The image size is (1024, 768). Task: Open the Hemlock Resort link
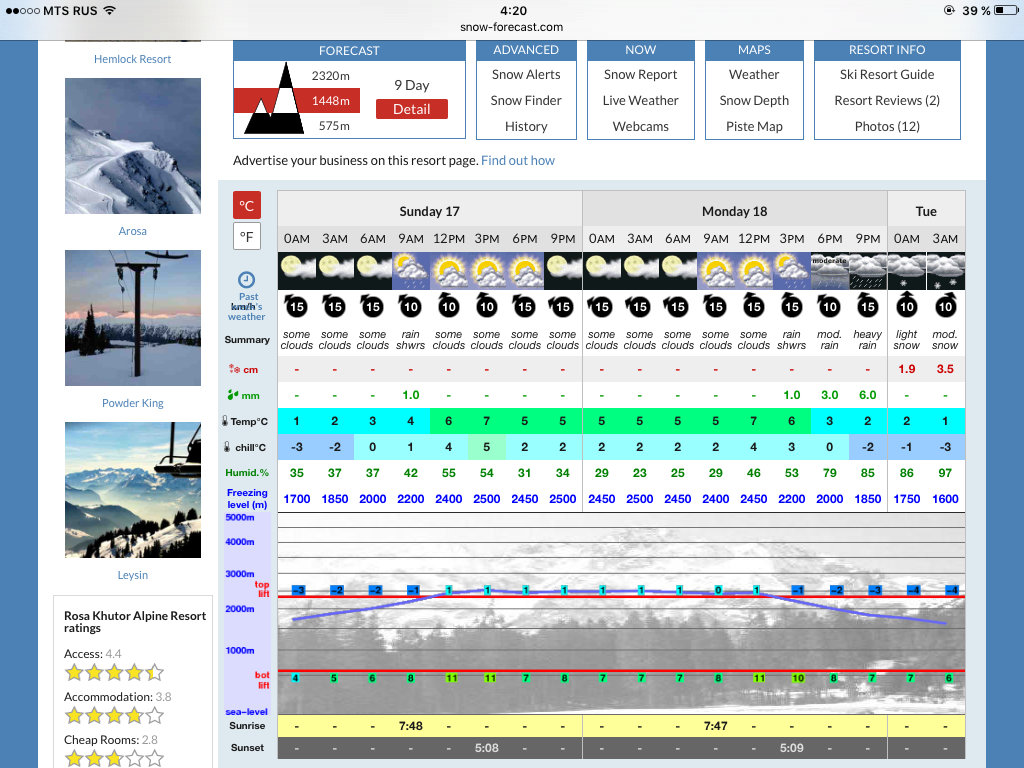(133, 59)
